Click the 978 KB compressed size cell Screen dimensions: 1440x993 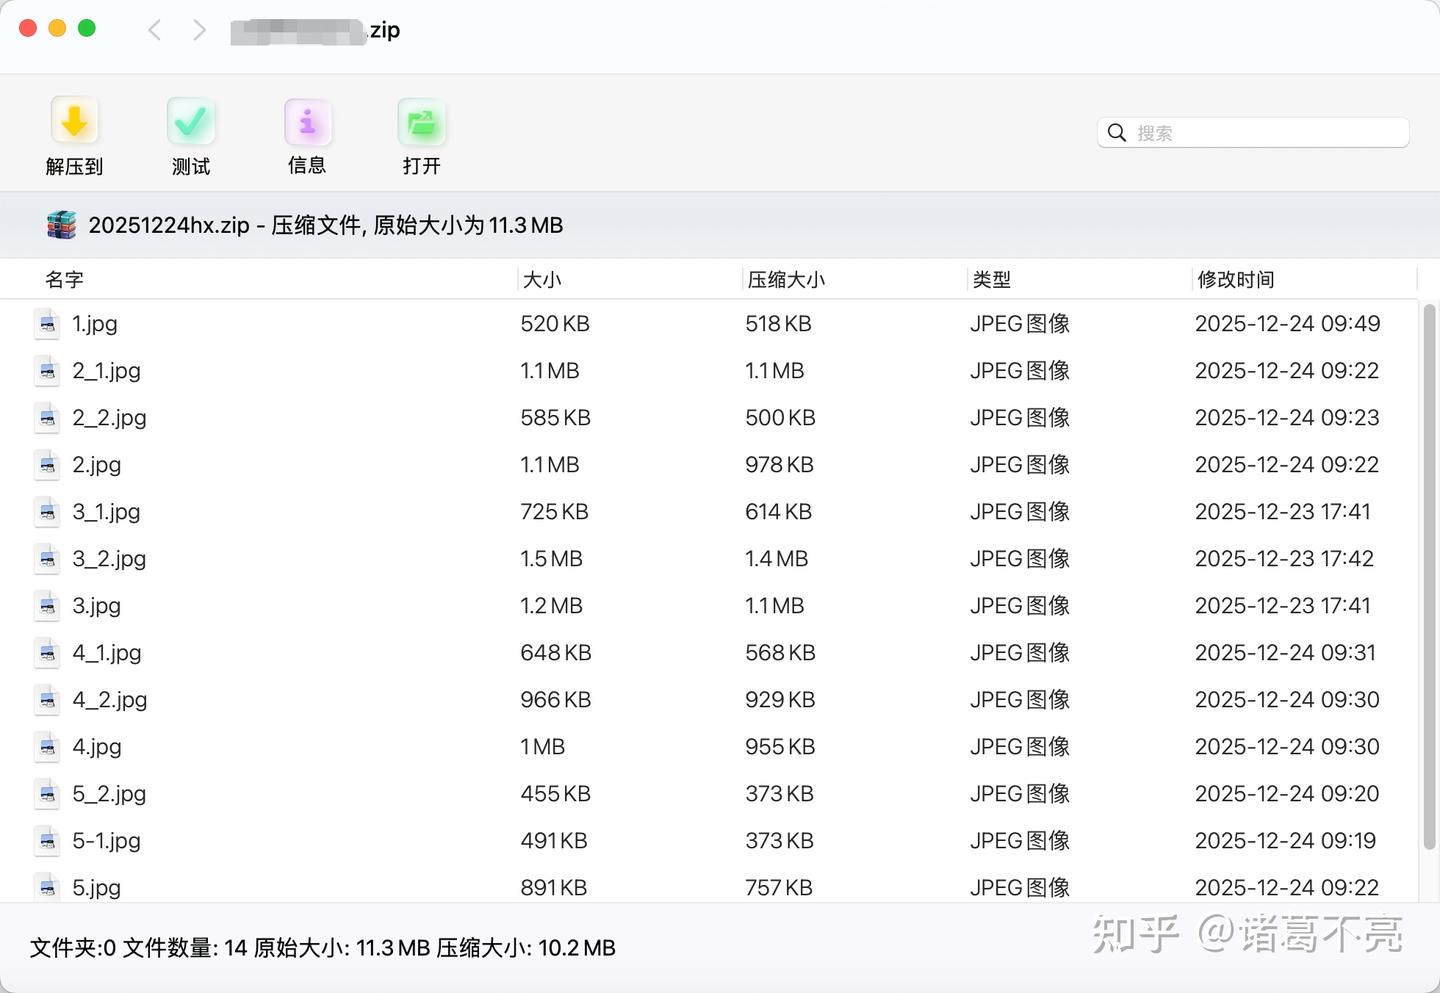coord(779,465)
